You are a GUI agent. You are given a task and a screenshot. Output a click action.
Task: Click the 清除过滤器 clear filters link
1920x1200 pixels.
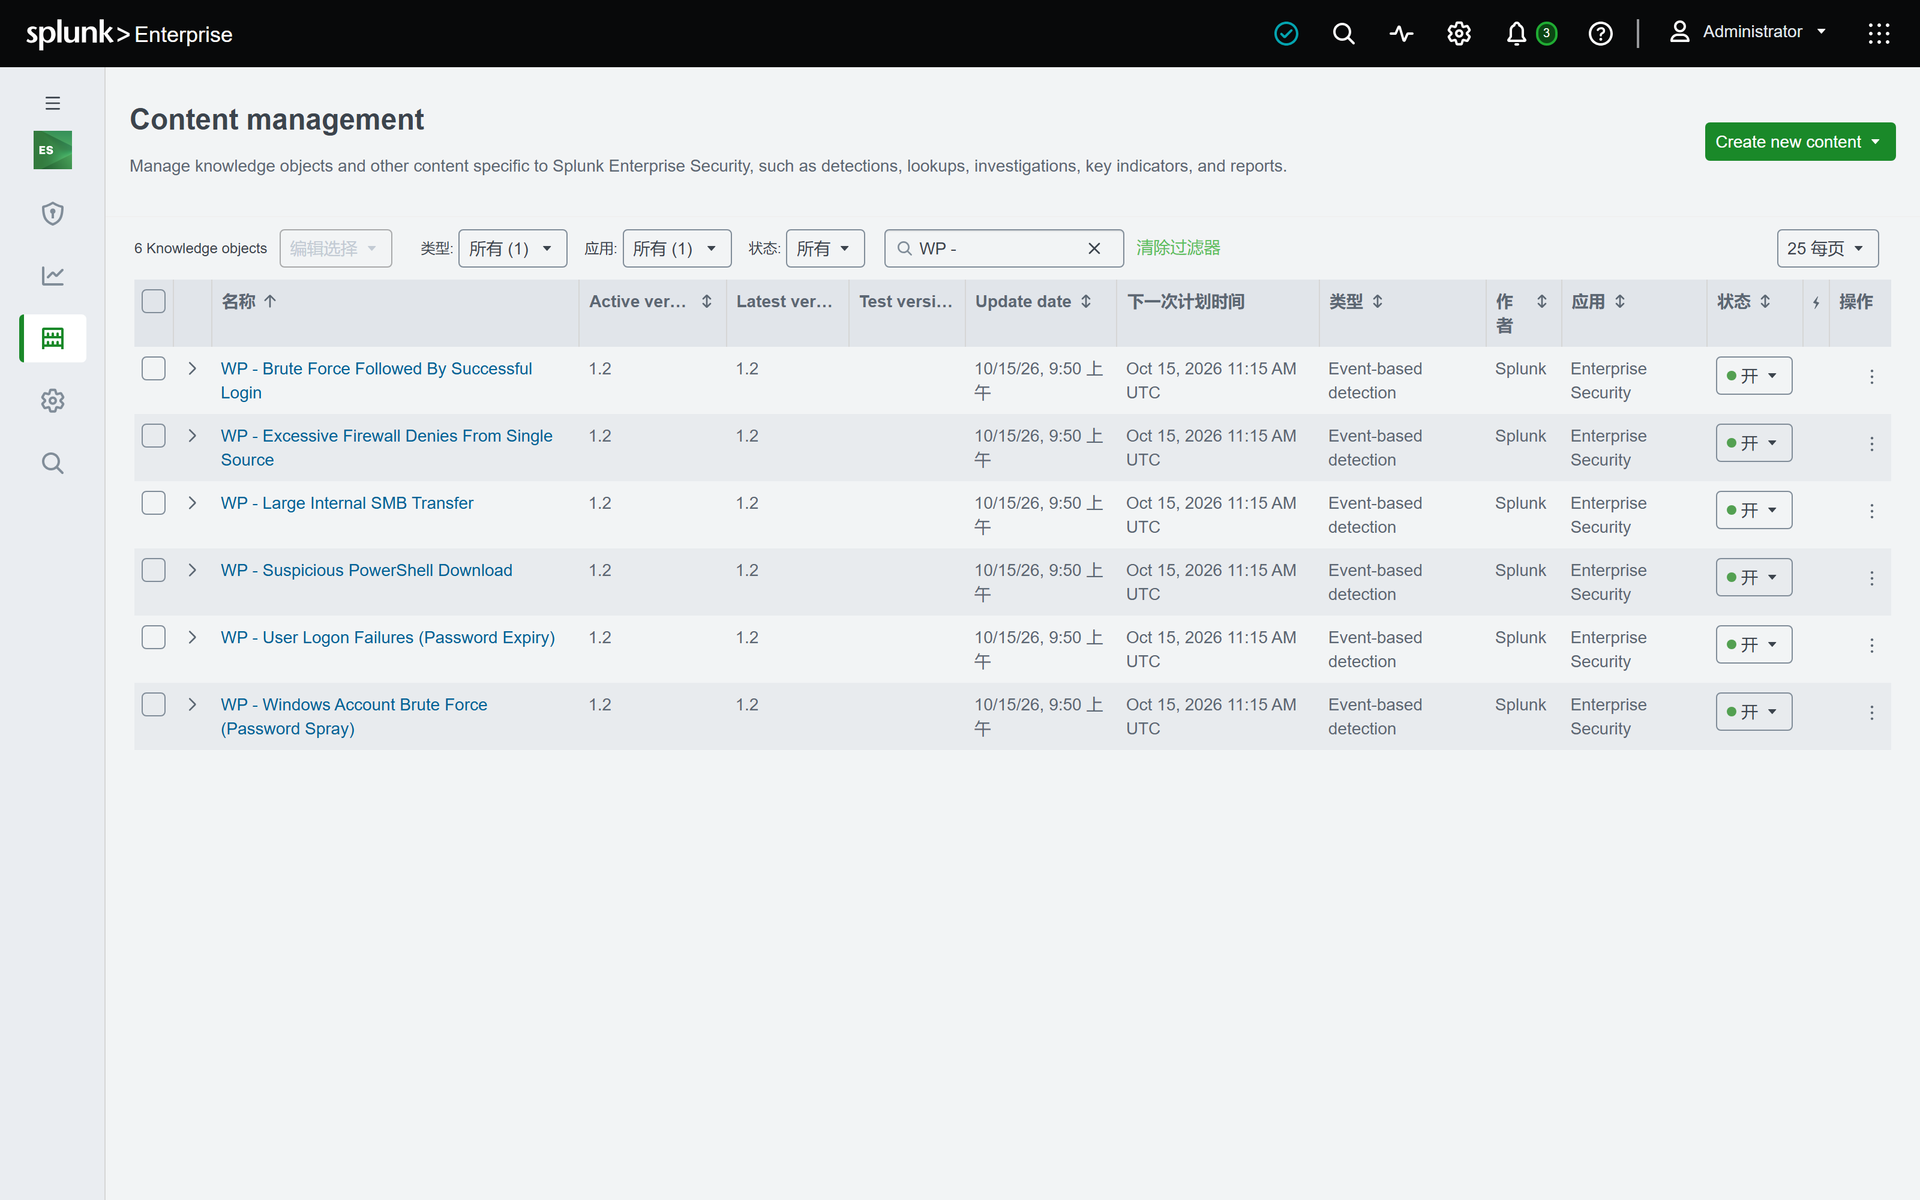[x=1178, y=248]
